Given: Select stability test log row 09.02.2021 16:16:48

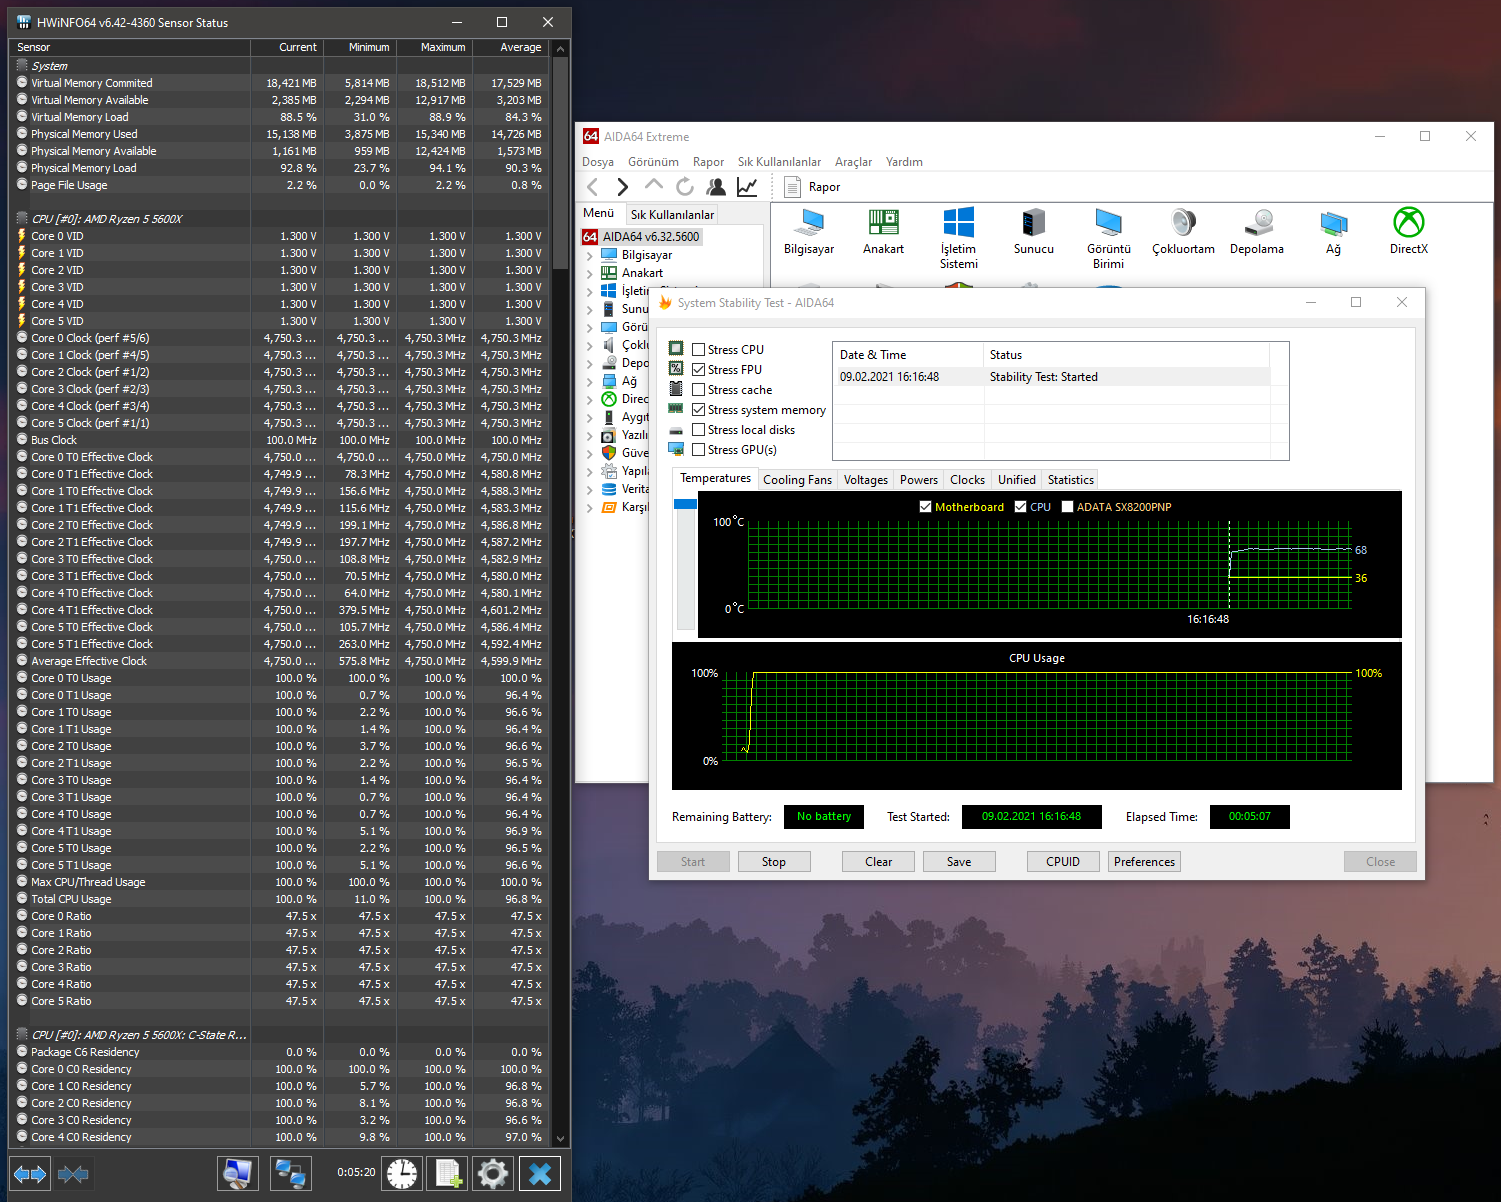Looking at the screenshot, I should coord(1054,377).
